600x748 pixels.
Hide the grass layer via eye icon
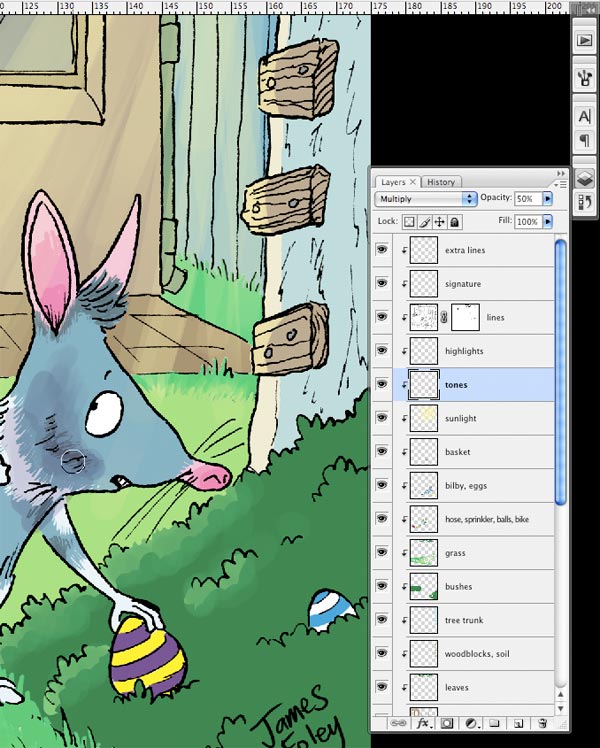[x=381, y=553]
